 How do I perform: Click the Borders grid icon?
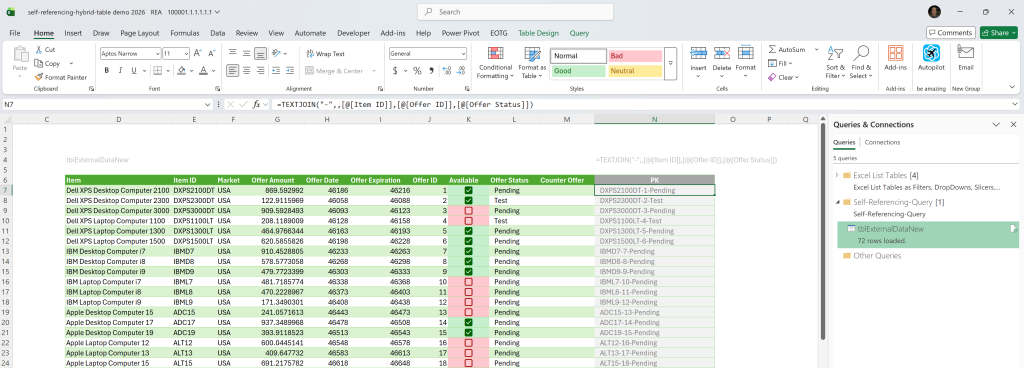pos(157,70)
